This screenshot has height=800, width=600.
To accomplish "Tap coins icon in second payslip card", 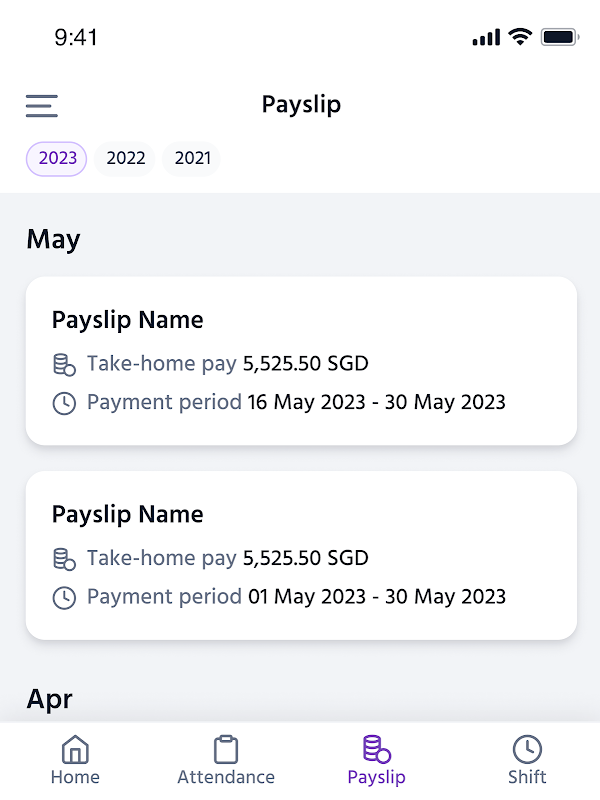I will point(64,558).
